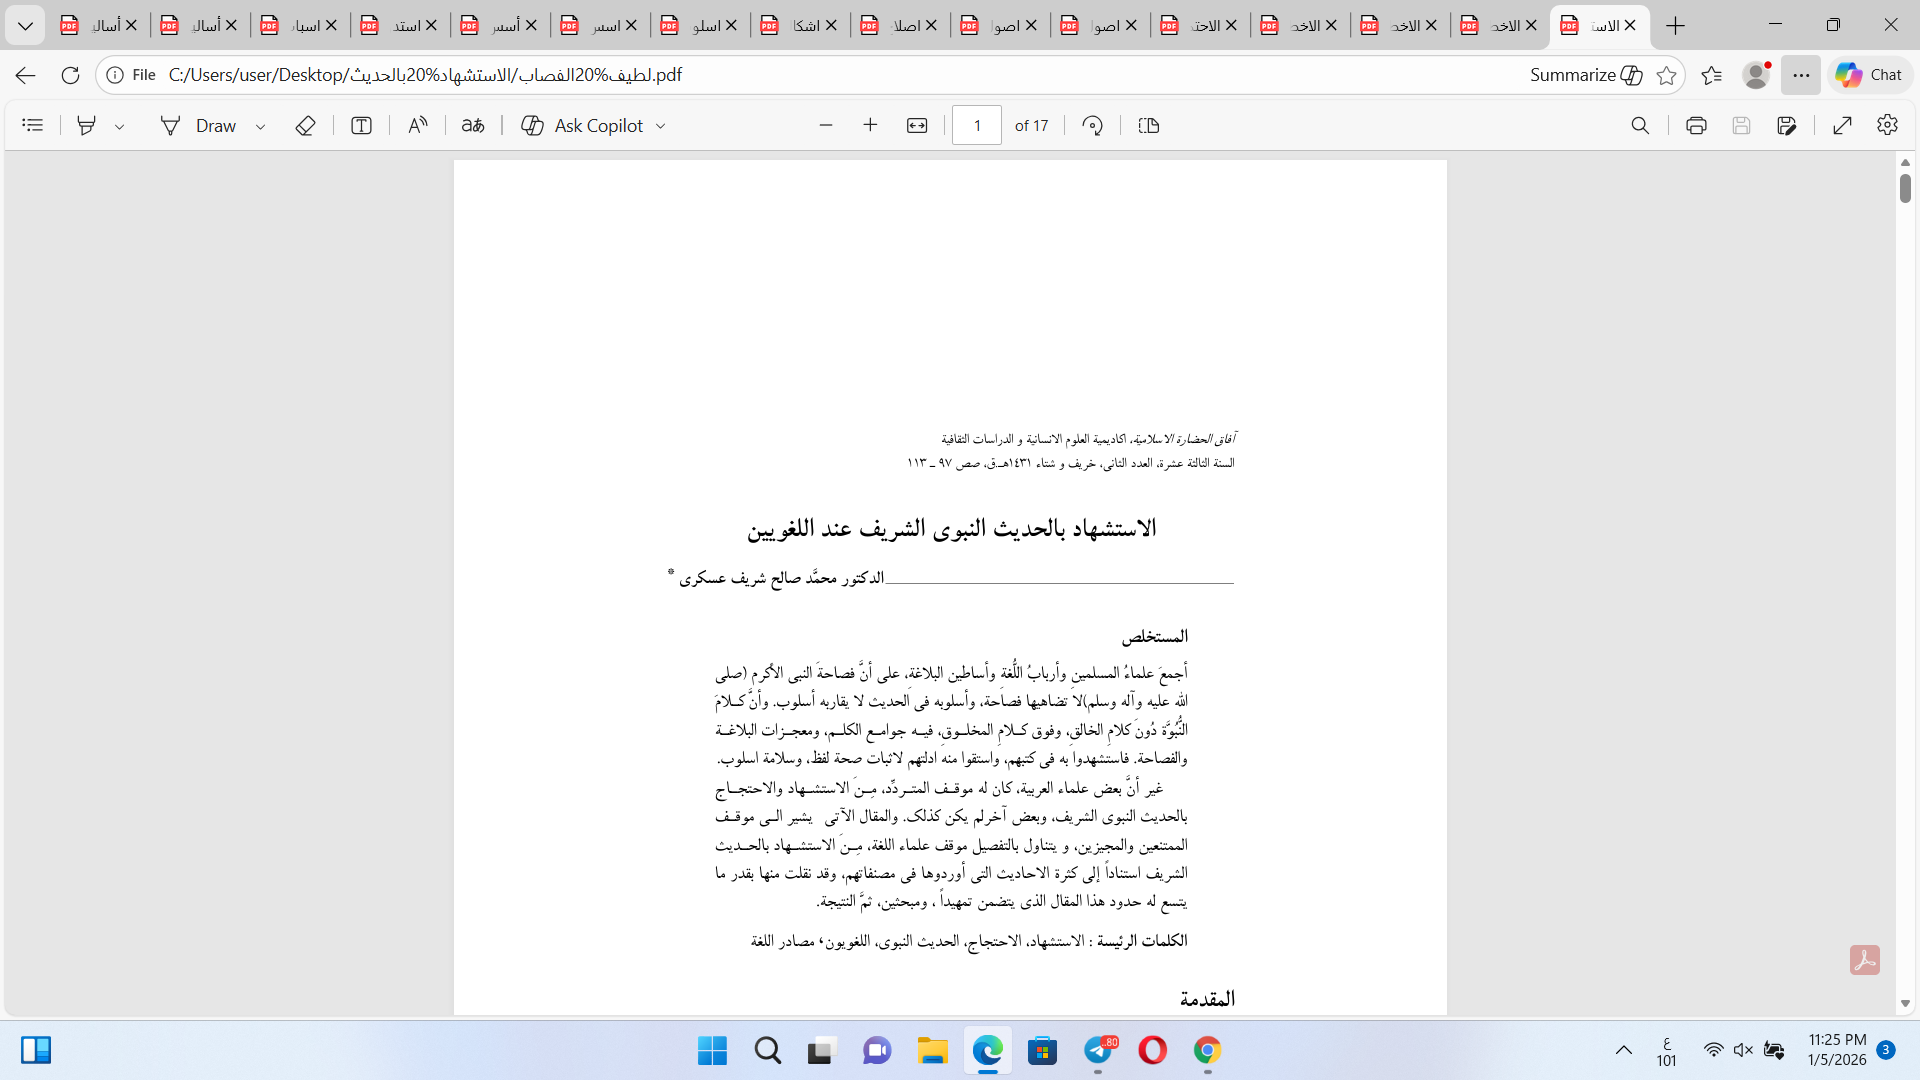The image size is (1920, 1080).
Task: Close the اشكا tab
Action: point(831,26)
